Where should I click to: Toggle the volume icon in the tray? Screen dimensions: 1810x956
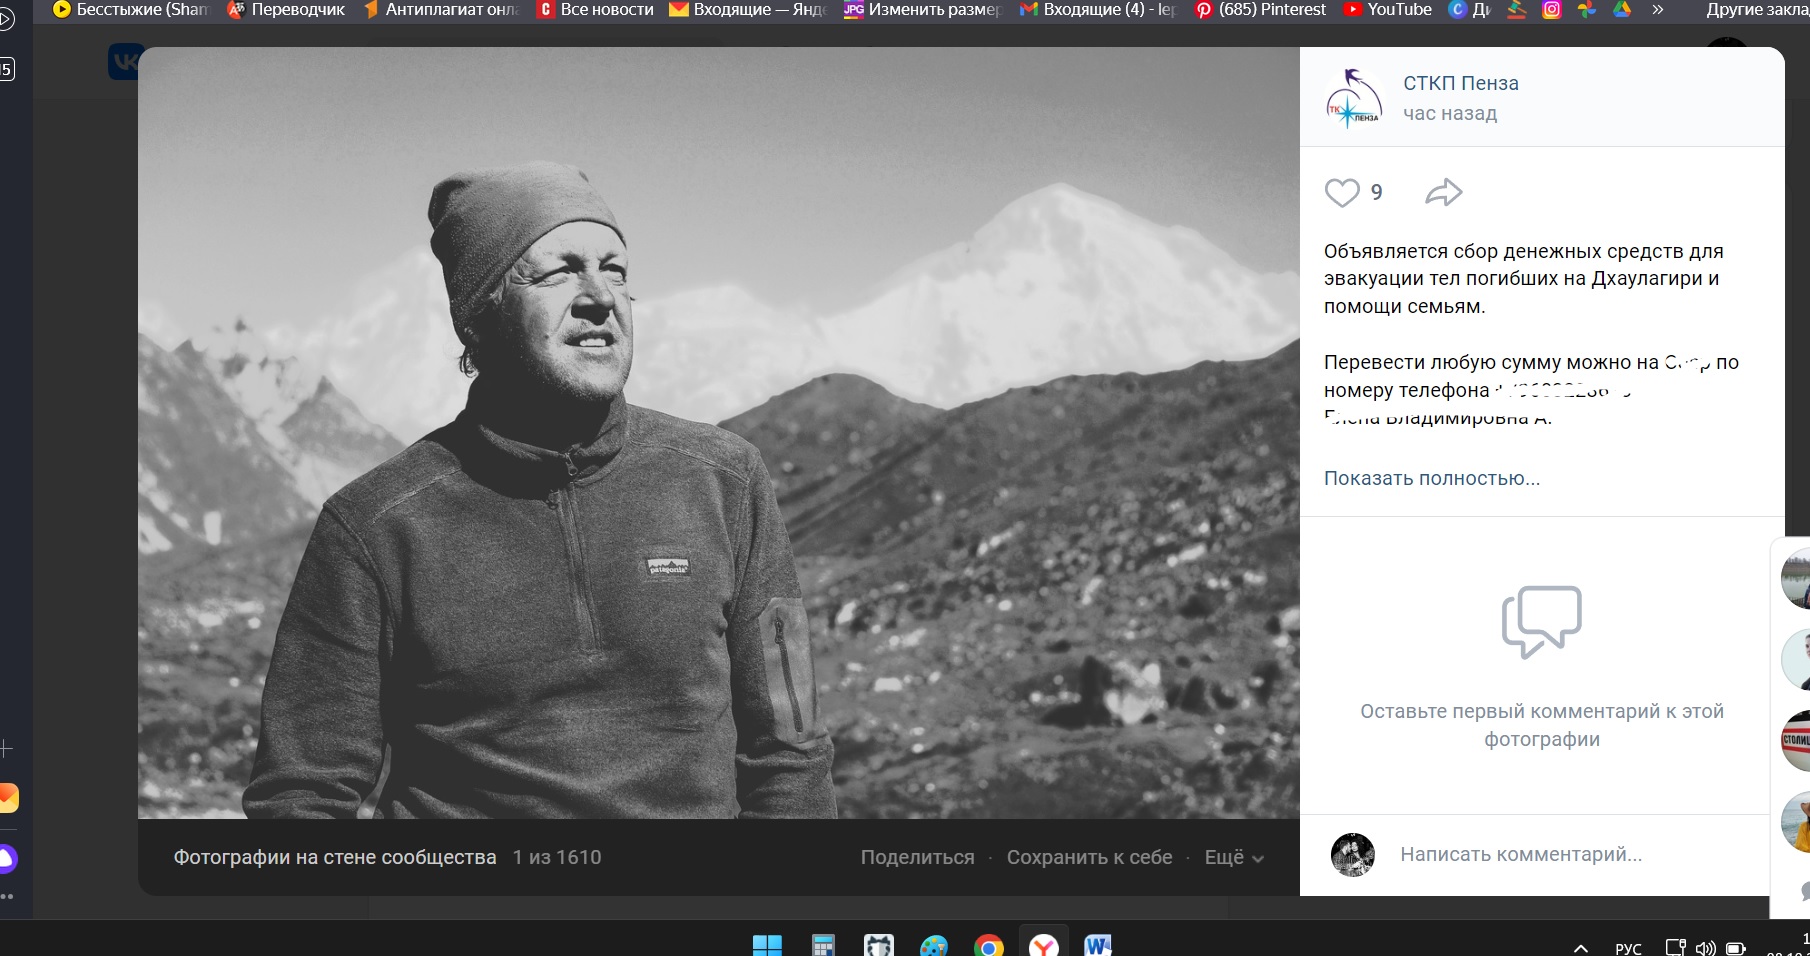click(x=1705, y=948)
